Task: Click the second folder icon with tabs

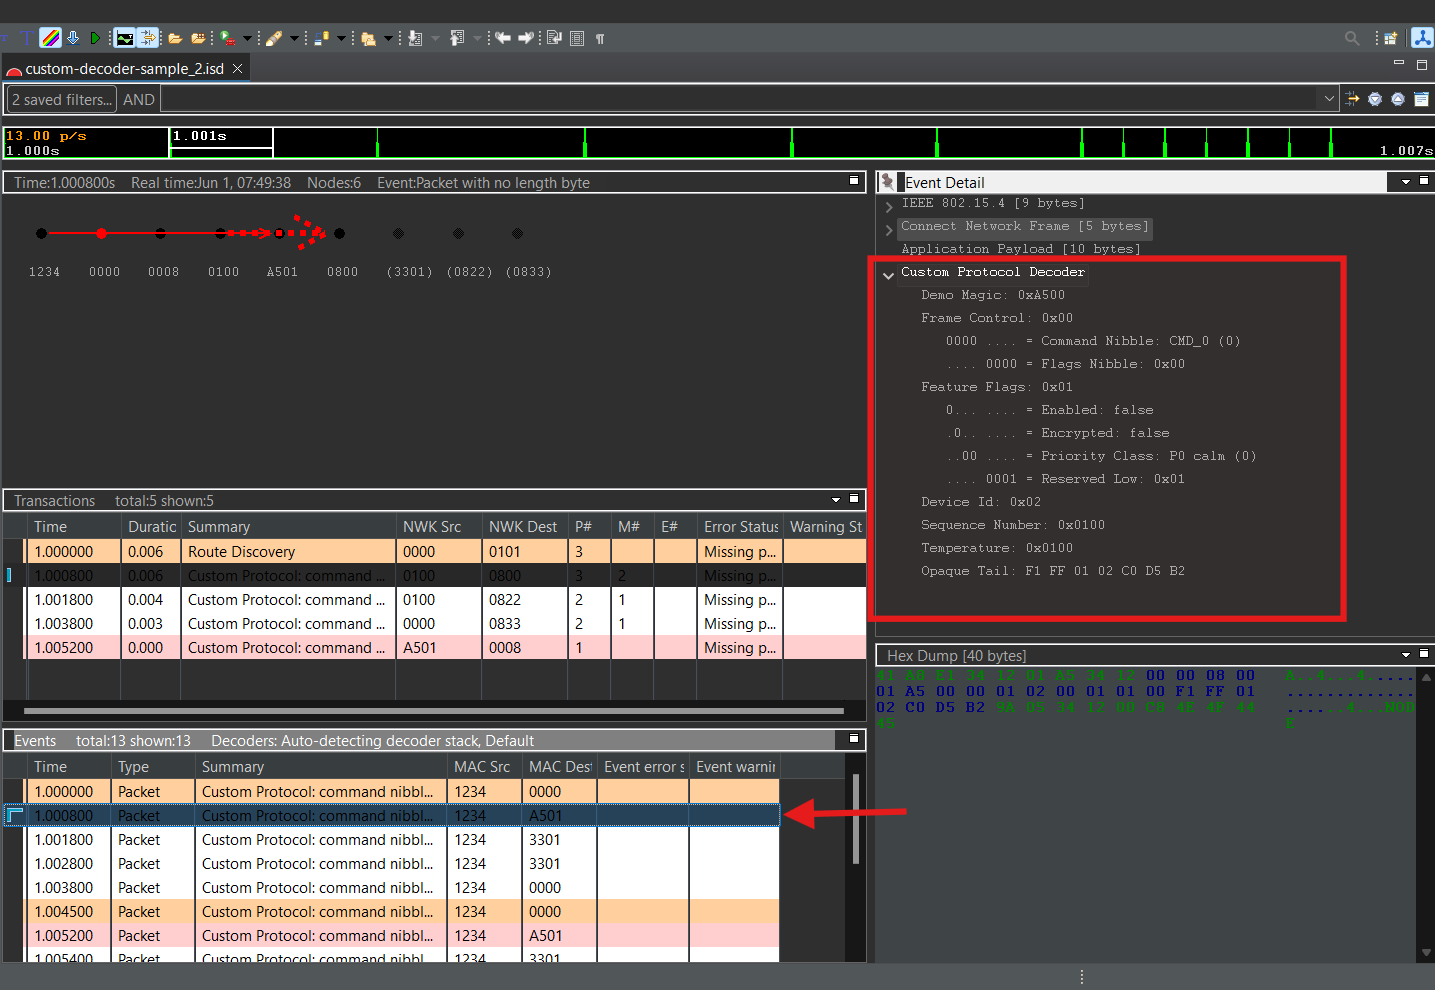Action: pyautogui.click(x=198, y=38)
